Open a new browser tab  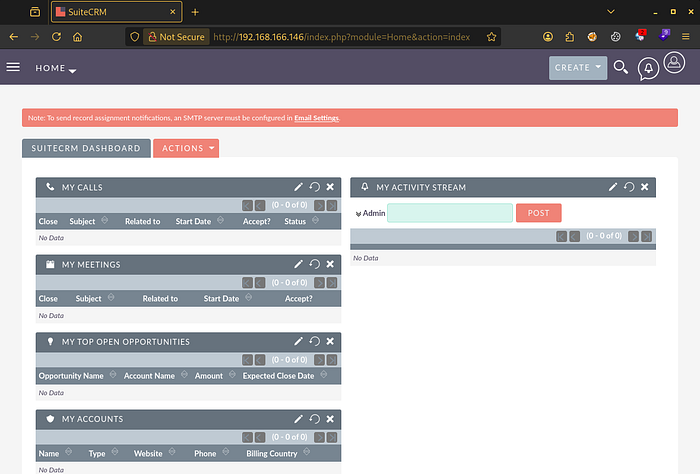click(195, 12)
